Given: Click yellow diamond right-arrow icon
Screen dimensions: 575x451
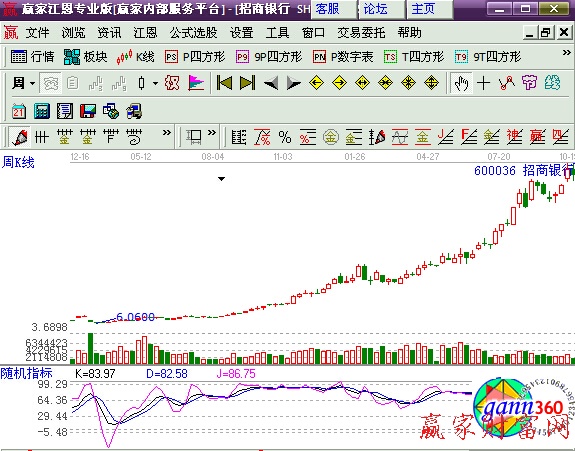Looking at the screenshot, I should coord(340,83).
